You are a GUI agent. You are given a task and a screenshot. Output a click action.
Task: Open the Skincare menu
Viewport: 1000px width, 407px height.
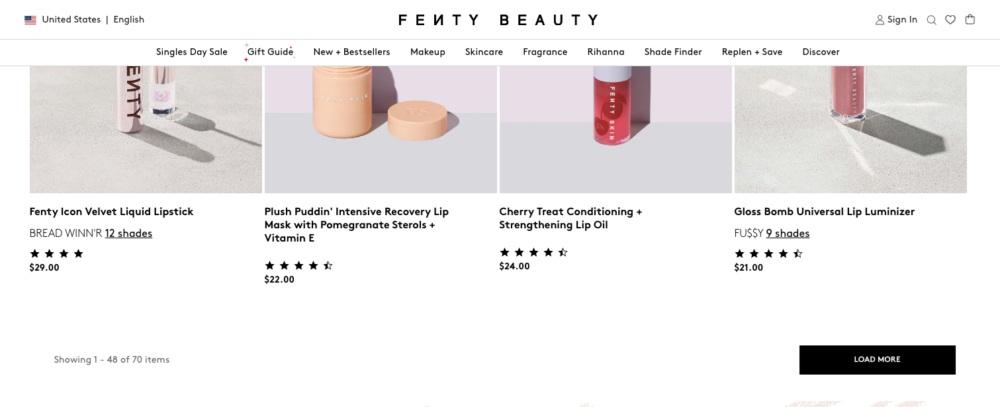[x=484, y=52]
